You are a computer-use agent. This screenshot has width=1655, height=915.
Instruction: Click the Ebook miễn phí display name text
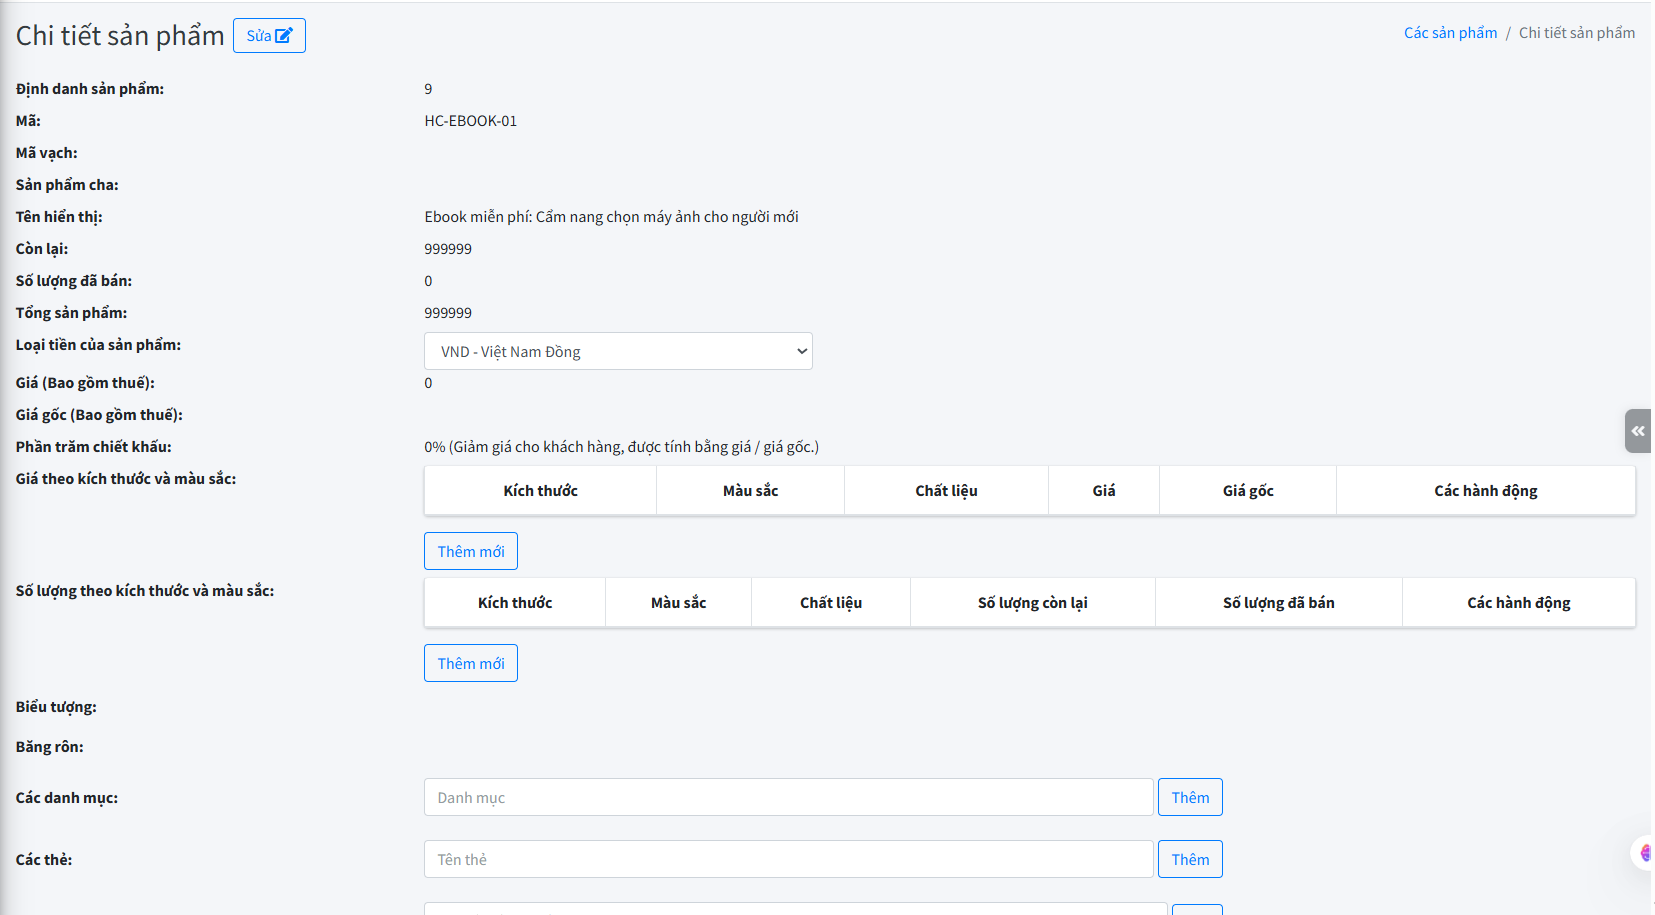click(x=611, y=217)
